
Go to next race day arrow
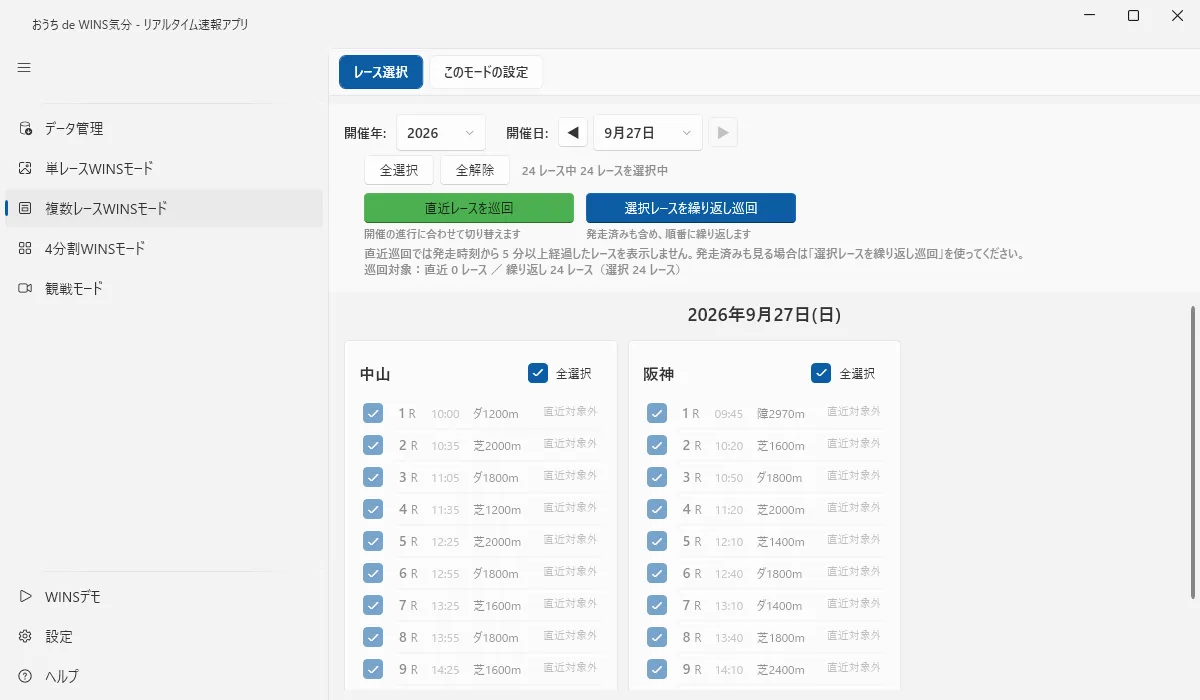click(723, 133)
